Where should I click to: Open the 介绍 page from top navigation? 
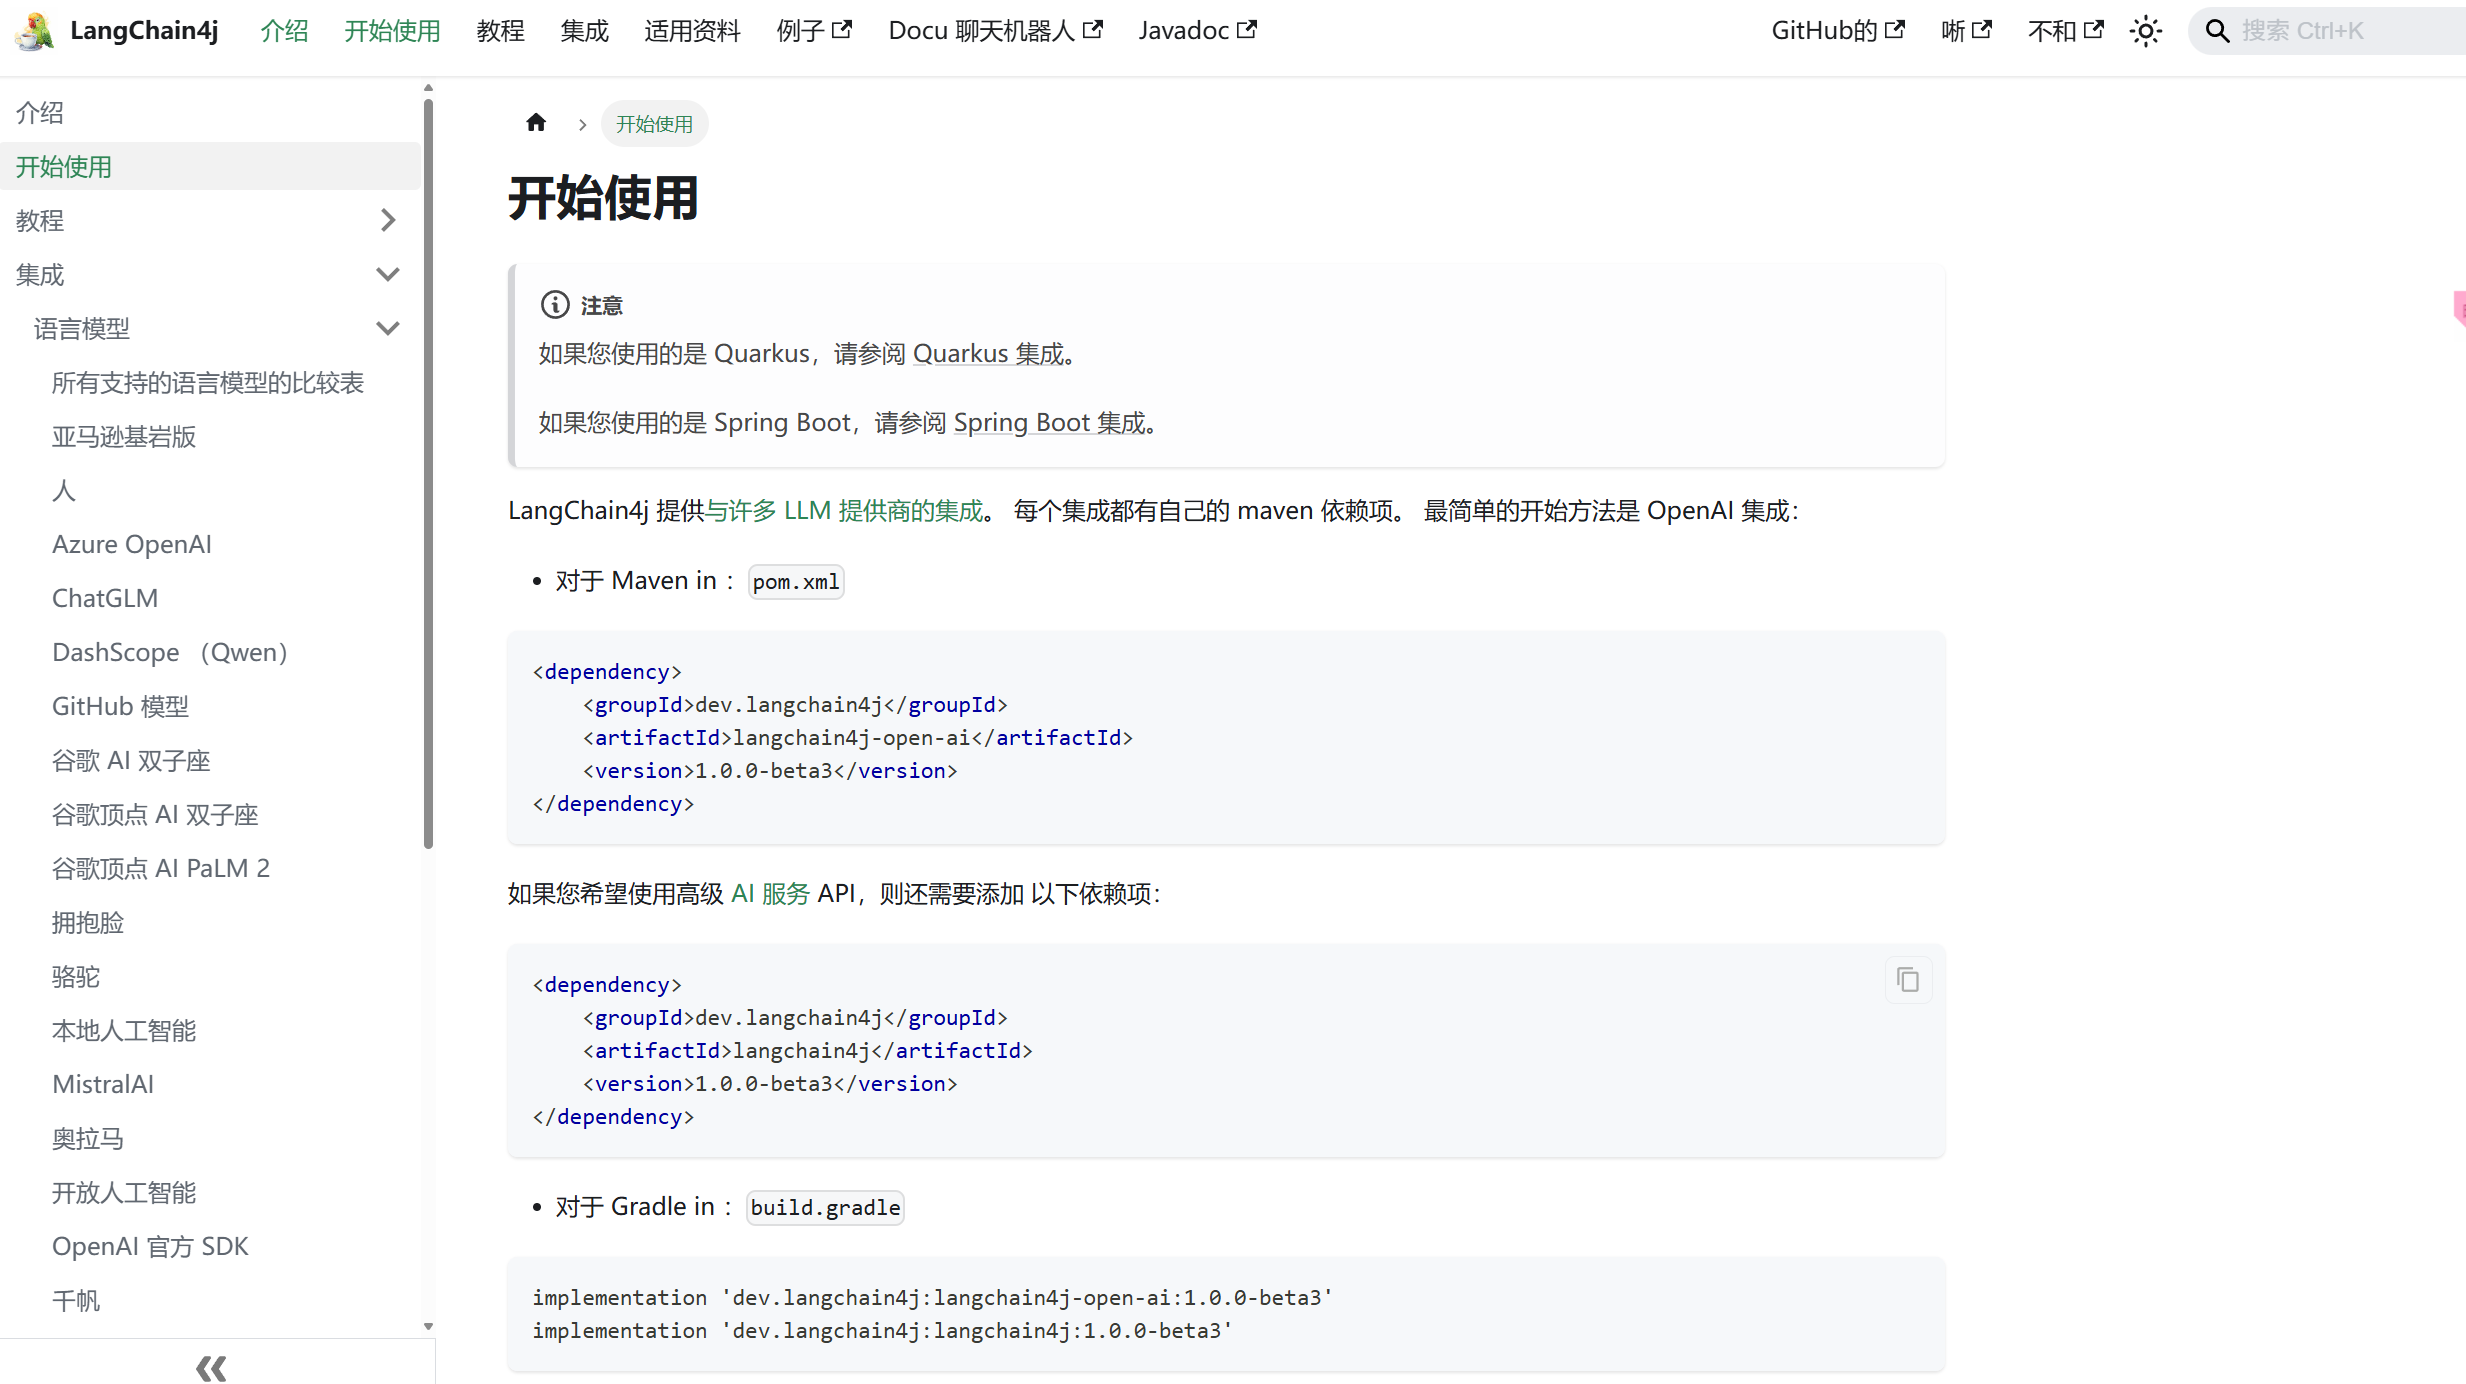click(x=285, y=30)
